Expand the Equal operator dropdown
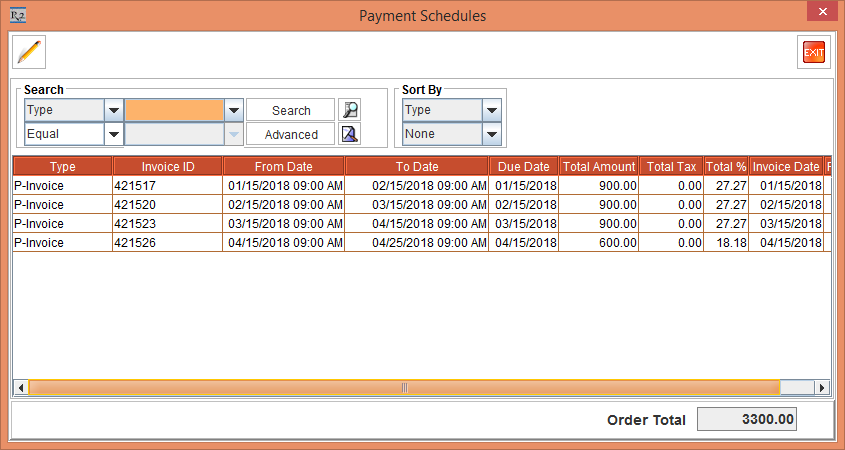 (113, 134)
